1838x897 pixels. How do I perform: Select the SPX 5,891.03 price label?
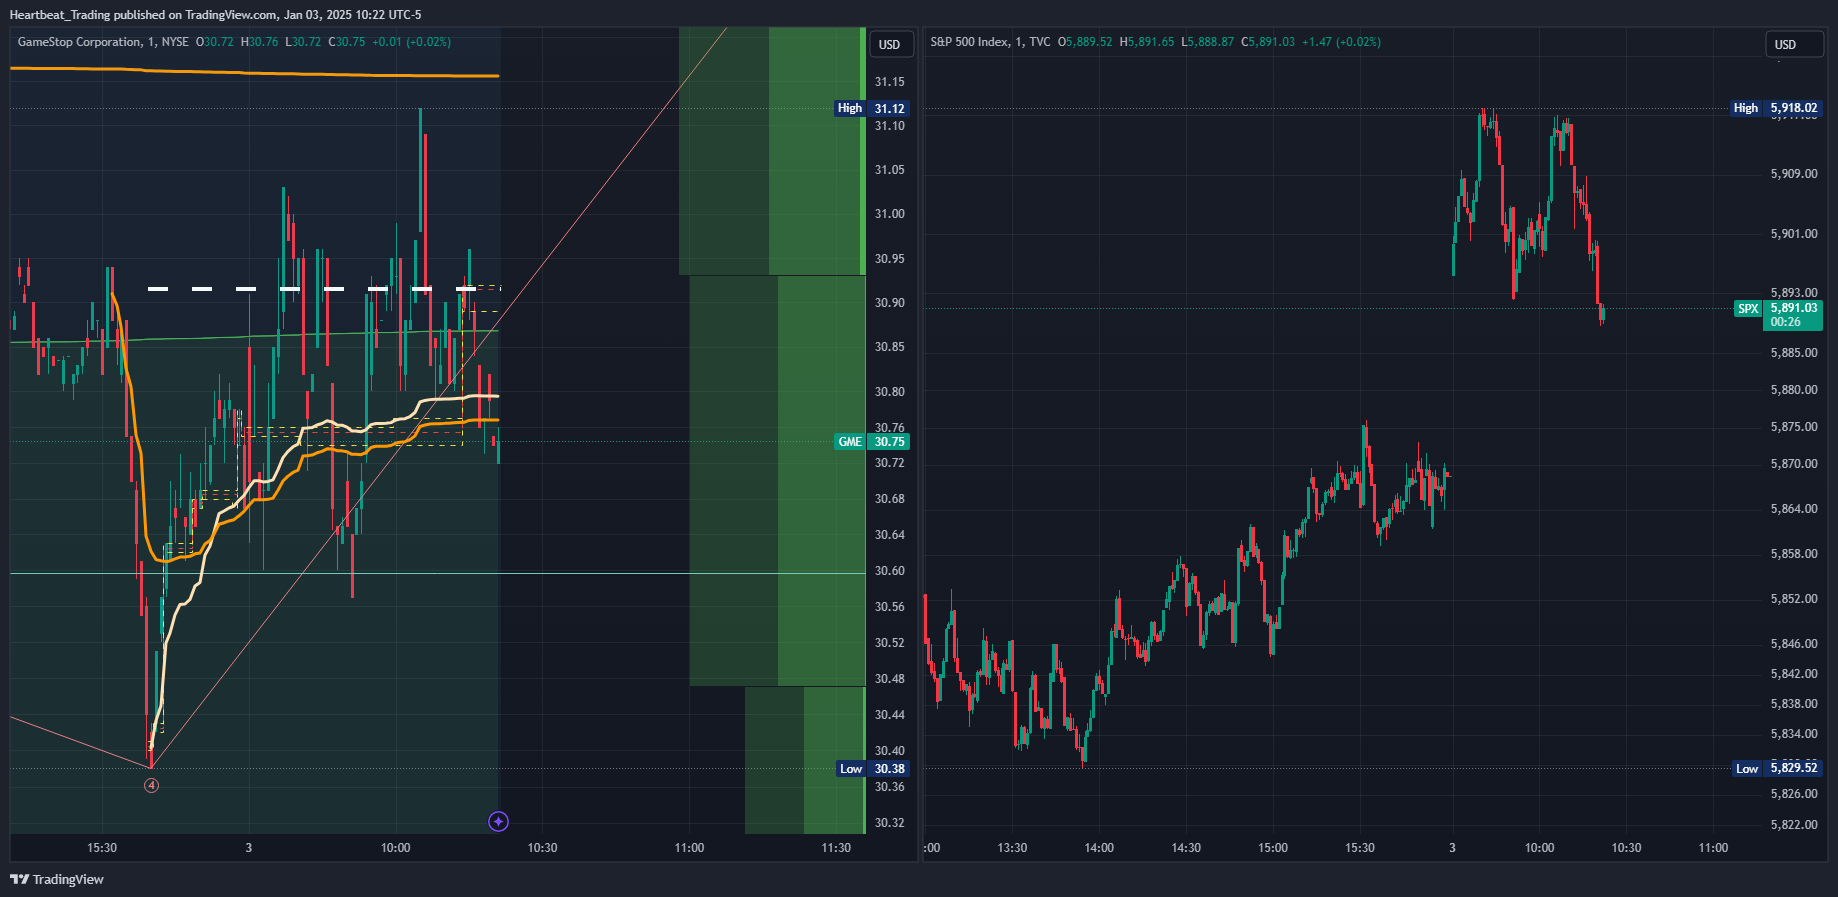pos(1778,309)
